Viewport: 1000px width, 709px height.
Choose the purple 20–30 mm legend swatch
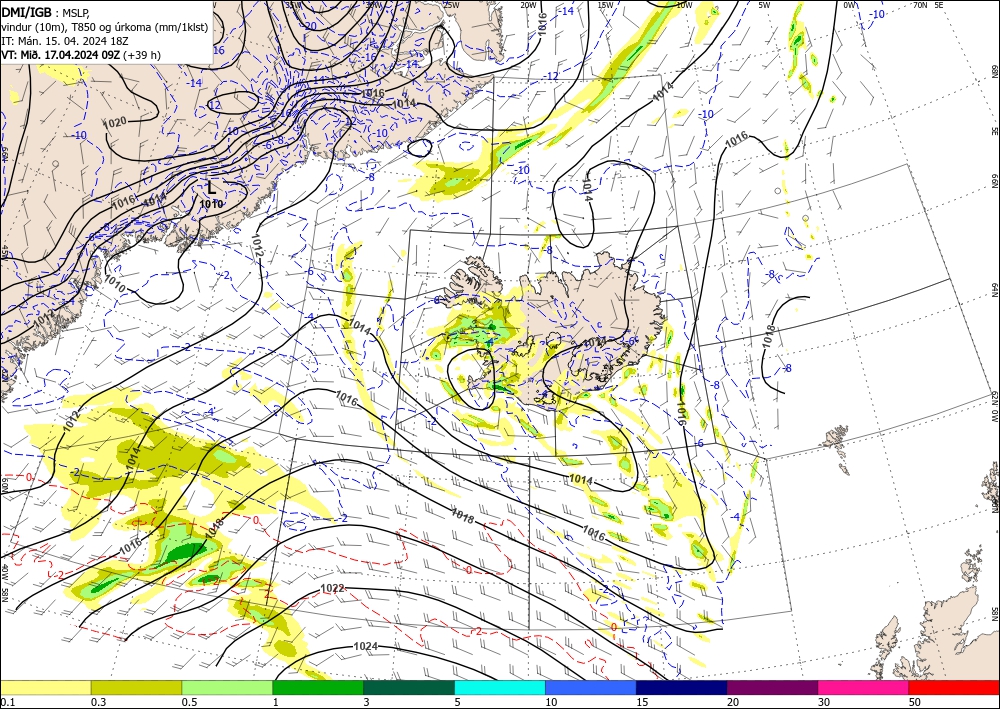click(x=772, y=687)
